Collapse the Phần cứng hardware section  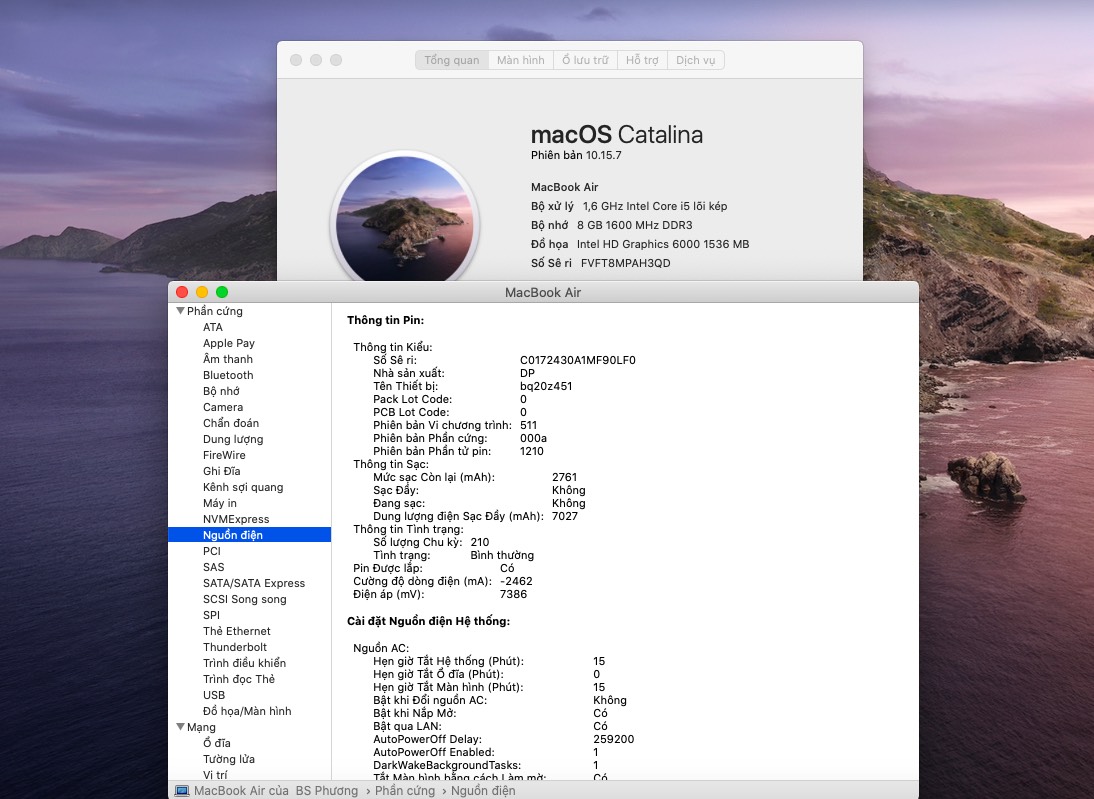coord(181,311)
